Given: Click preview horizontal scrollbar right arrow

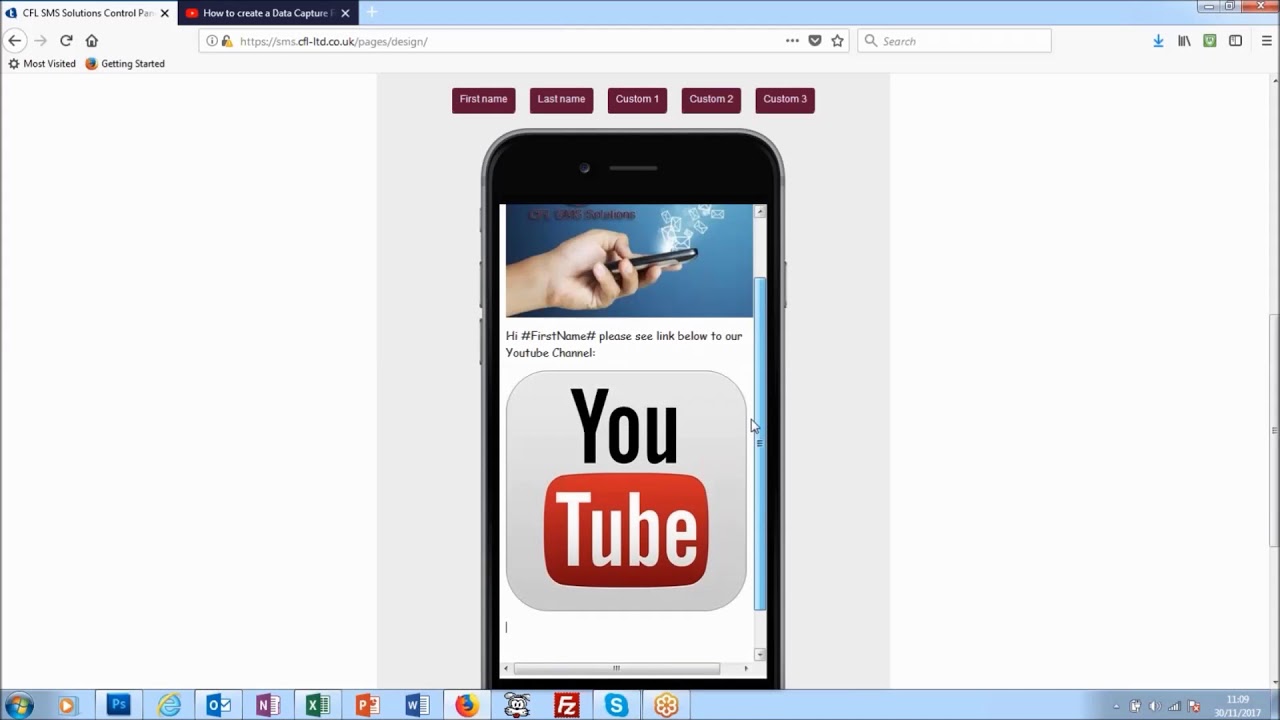Looking at the screenshot, I should (x=746, y=668).
